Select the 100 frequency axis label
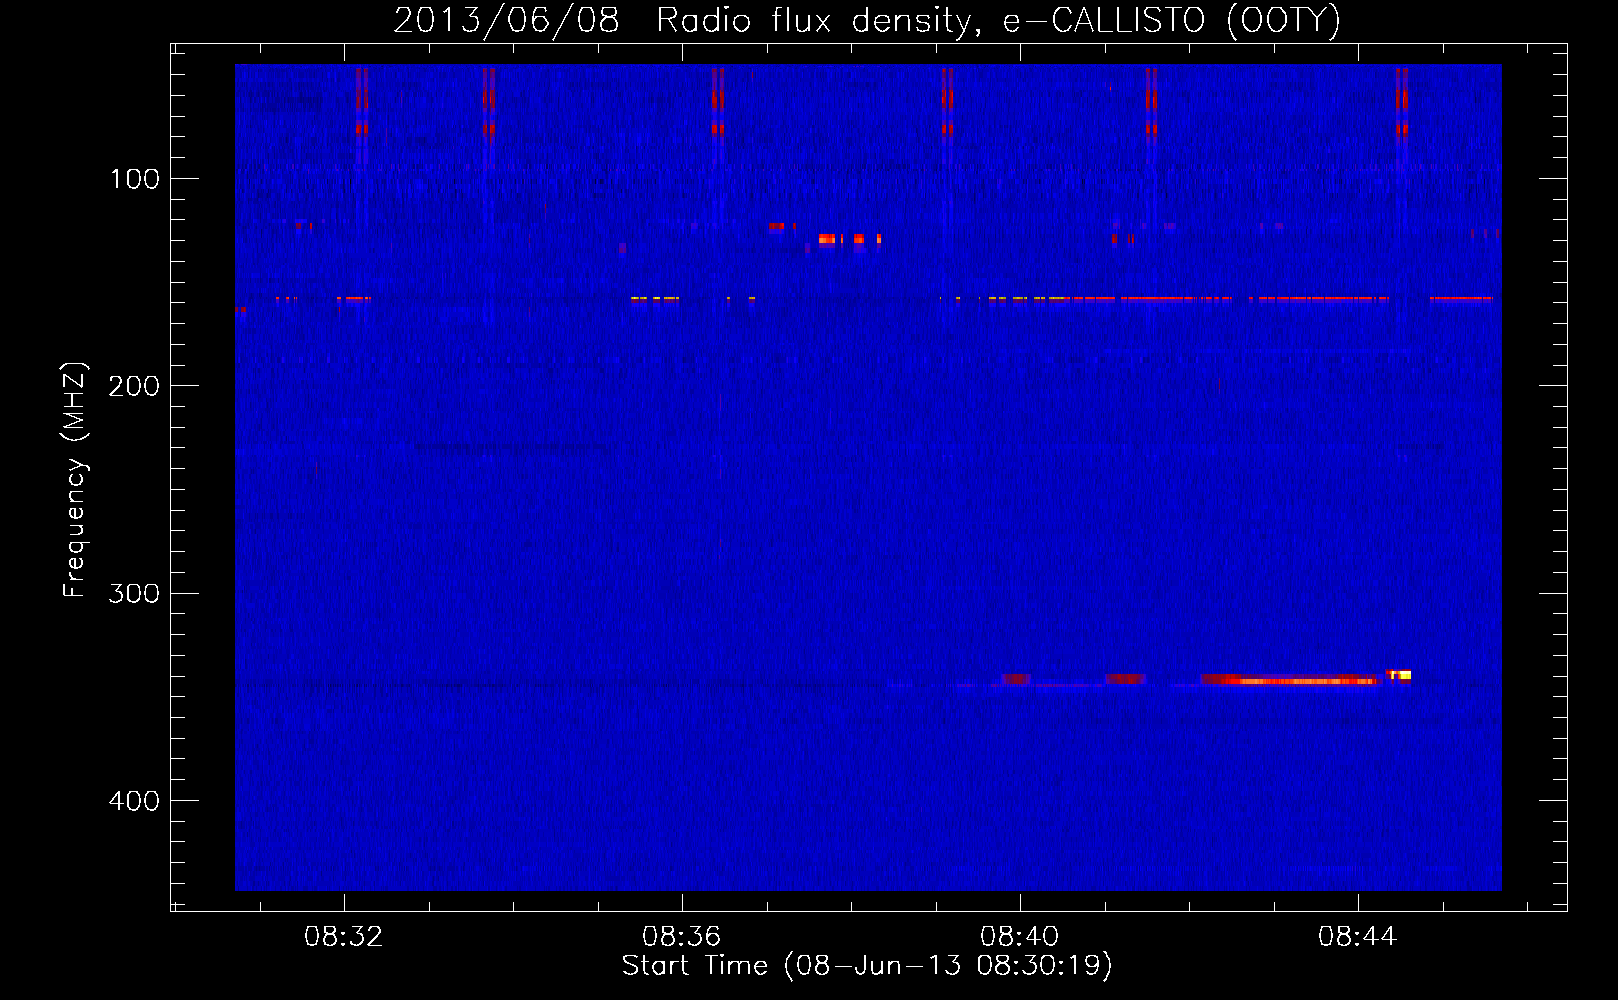The width and height of the screenshot is (1618, 1000). pos(135,179)
